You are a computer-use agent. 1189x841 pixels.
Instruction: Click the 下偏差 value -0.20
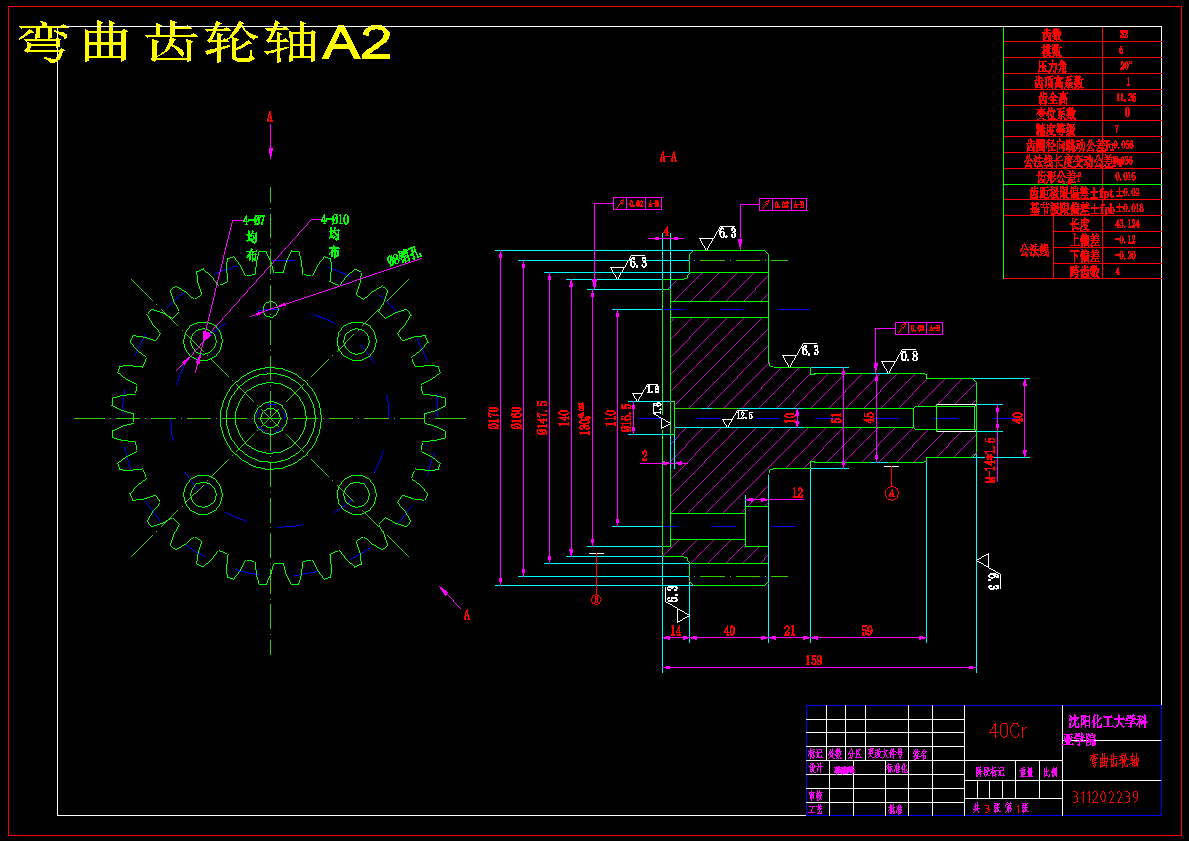click(x=1125, y=255)
